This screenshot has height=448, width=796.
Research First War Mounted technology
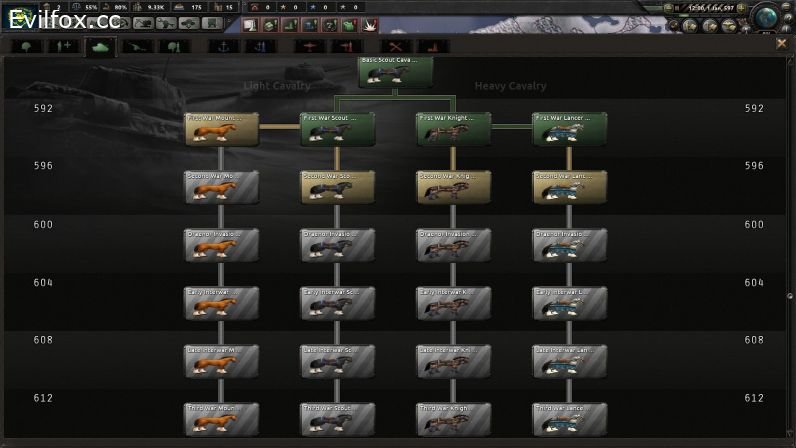click(x=221, y=129)
